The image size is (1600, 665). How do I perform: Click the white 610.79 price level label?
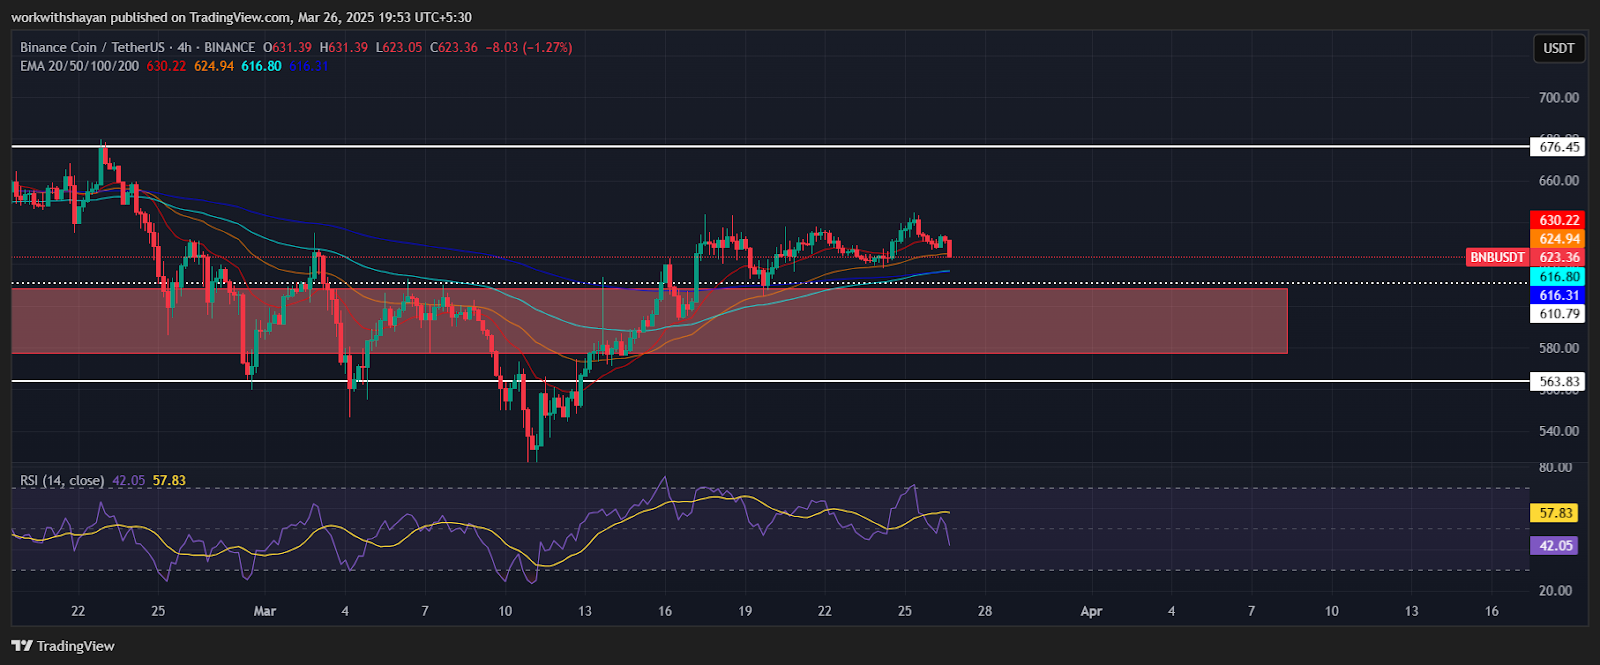(x=1559, y=314)
